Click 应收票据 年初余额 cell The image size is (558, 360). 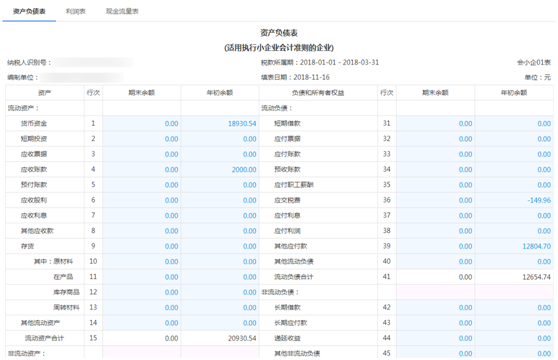[x=220, y=154]
